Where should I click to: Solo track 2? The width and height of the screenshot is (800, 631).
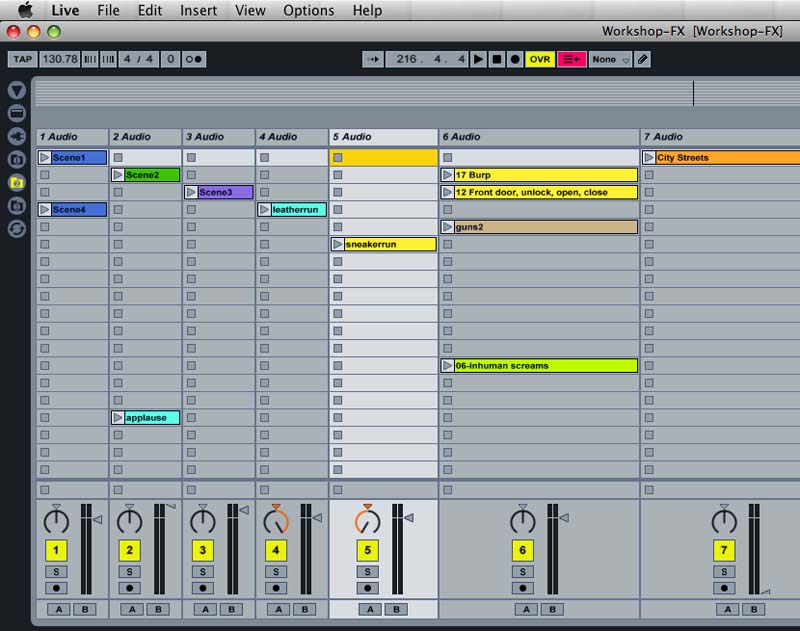click(x=130, y=572)
